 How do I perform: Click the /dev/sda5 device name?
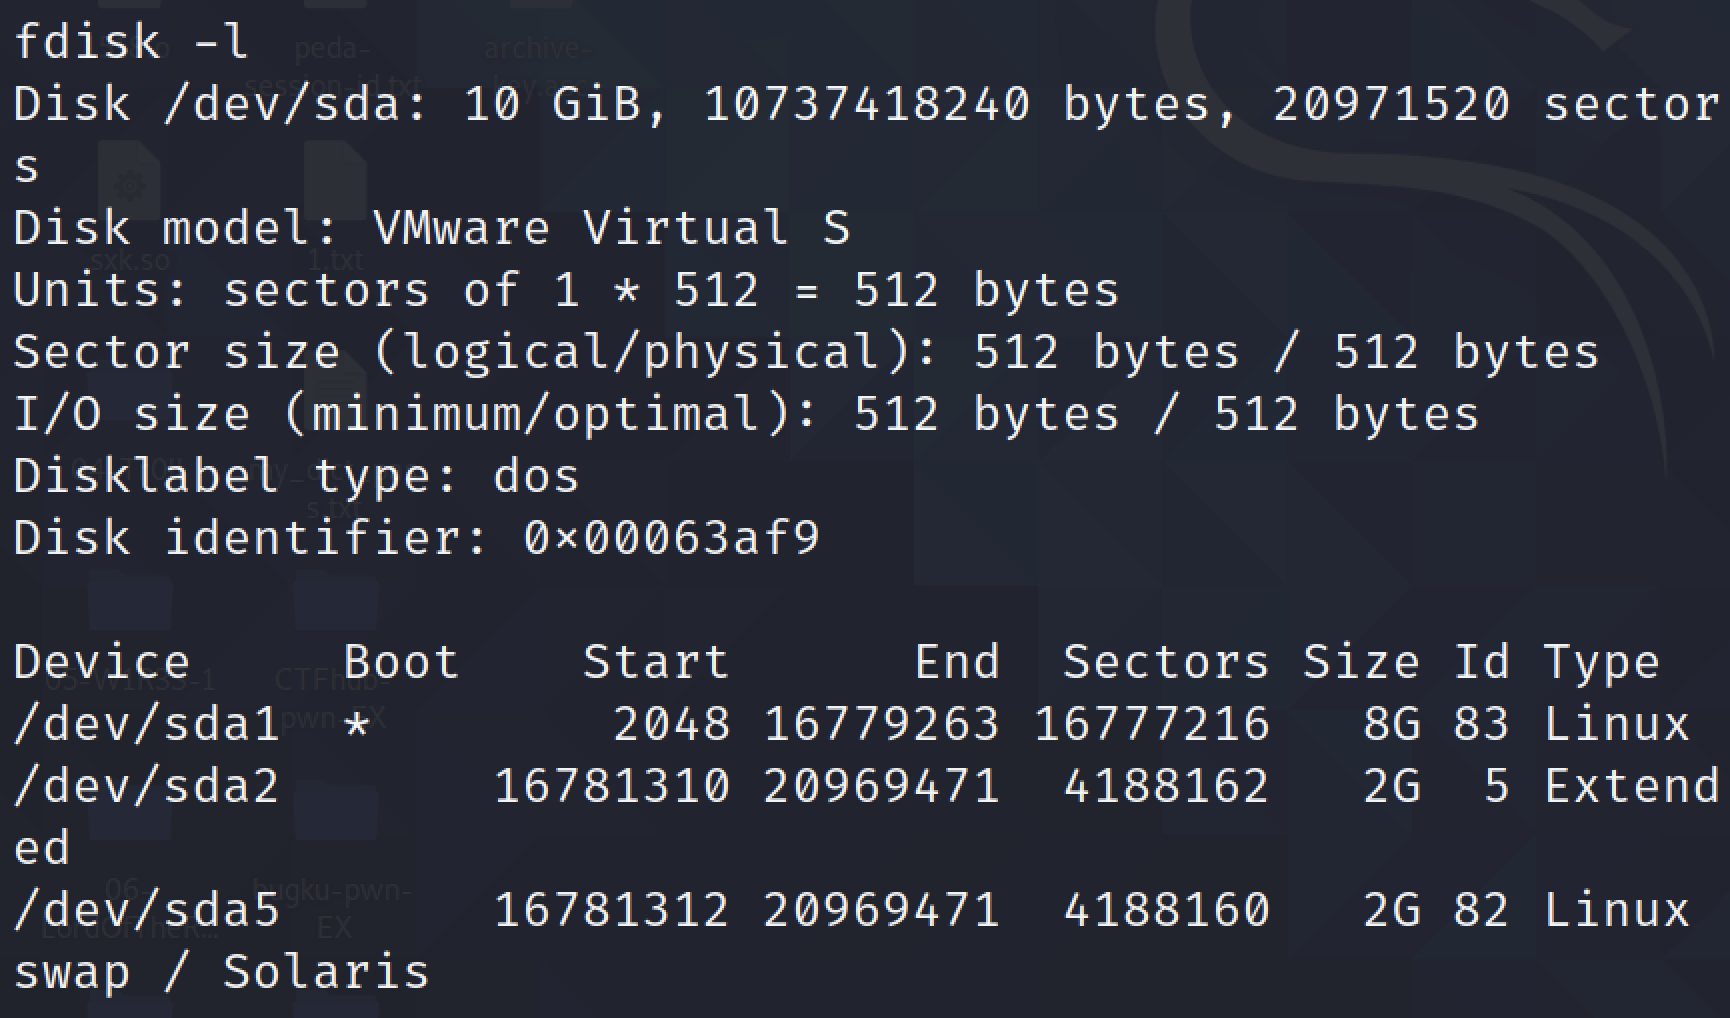click(x=146, y=910)
